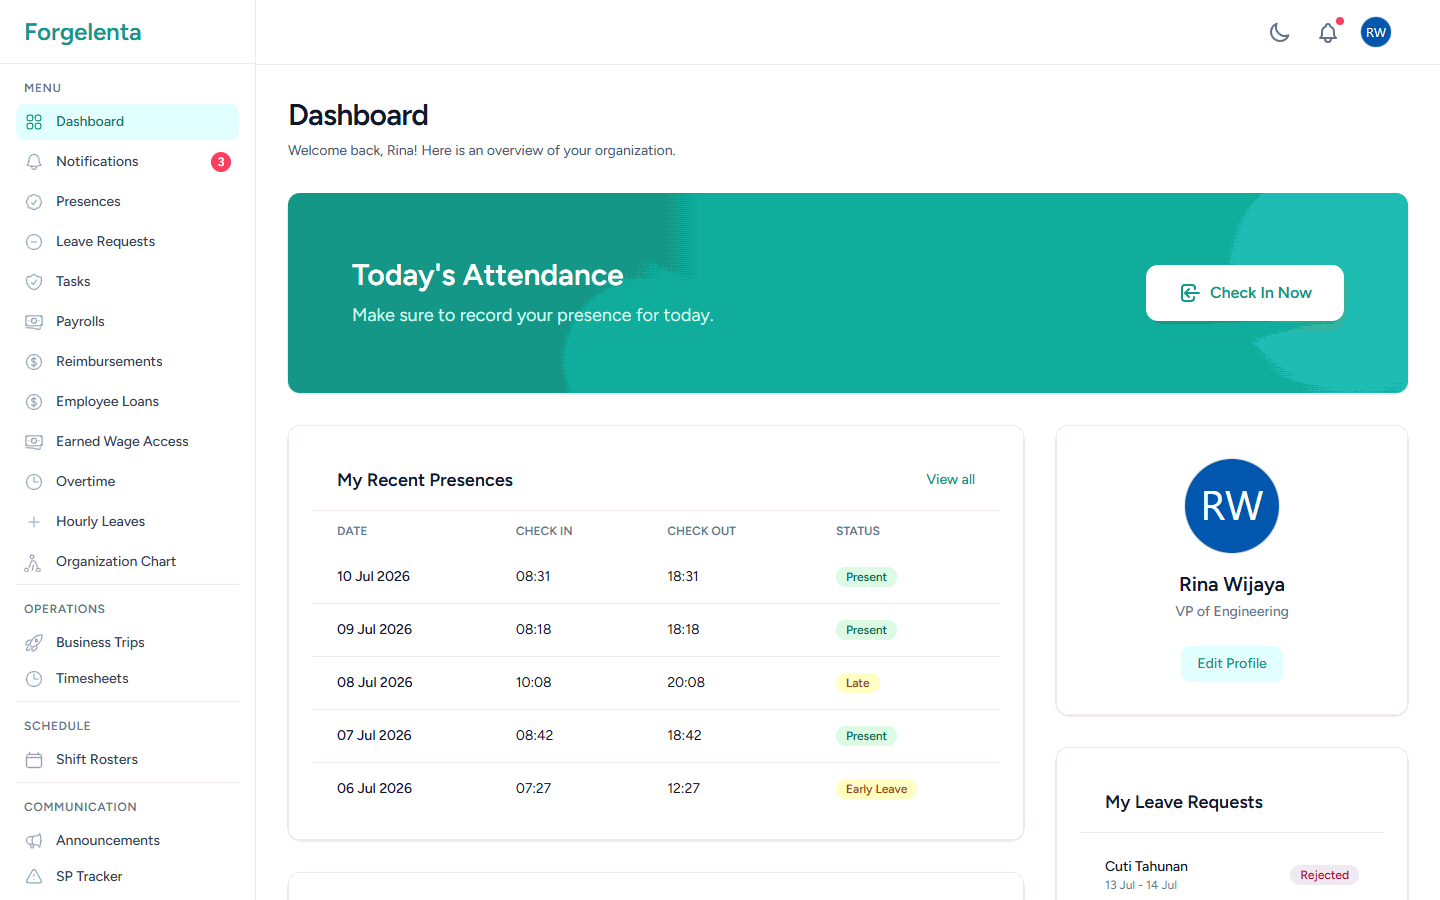The height and width of the screenshot is (900, 1440).
Task: Click the Timesheets clock icon
Action: [x=34, y=679]
